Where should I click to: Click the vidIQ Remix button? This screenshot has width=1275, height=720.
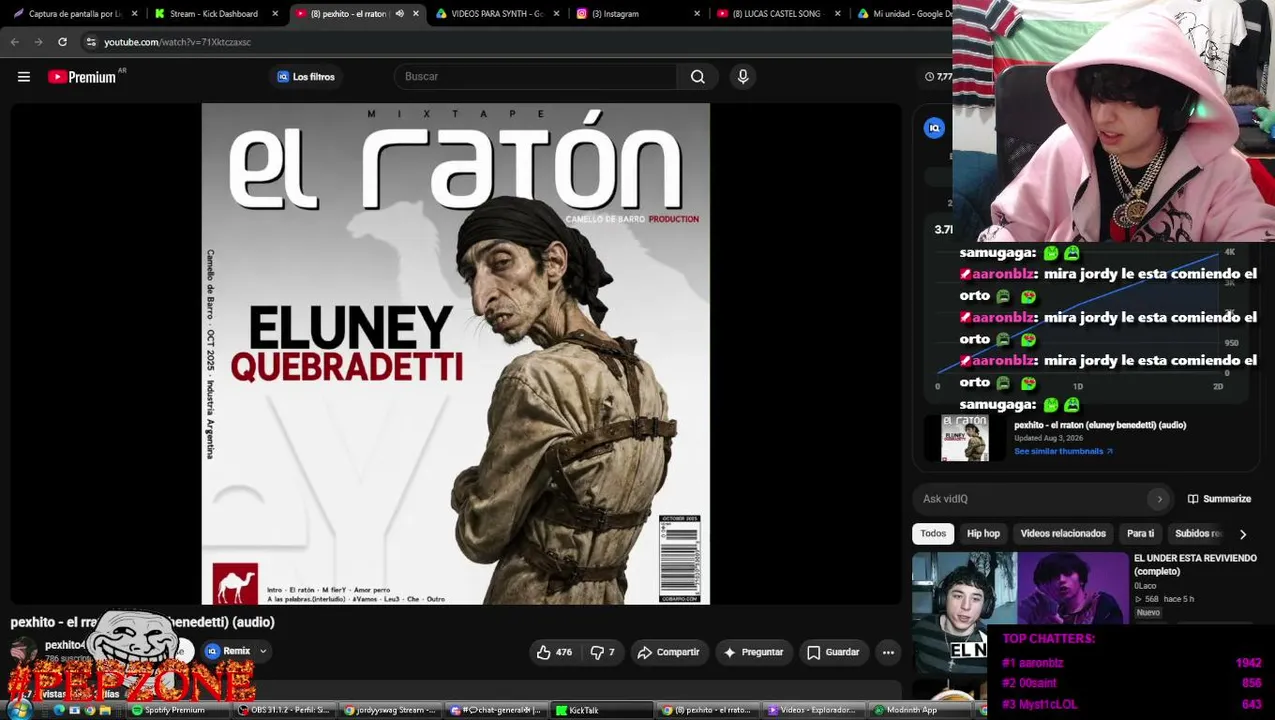click(x=228, y=651)
